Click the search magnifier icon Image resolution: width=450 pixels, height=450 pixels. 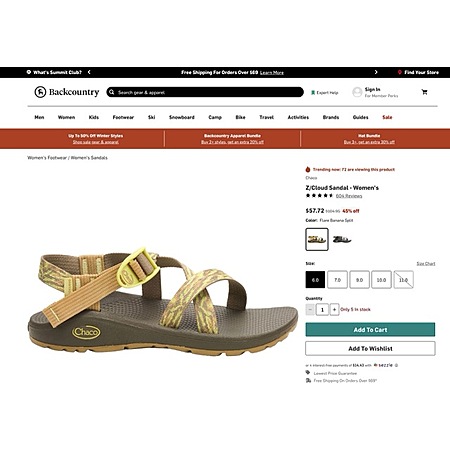tap(112, 92)
